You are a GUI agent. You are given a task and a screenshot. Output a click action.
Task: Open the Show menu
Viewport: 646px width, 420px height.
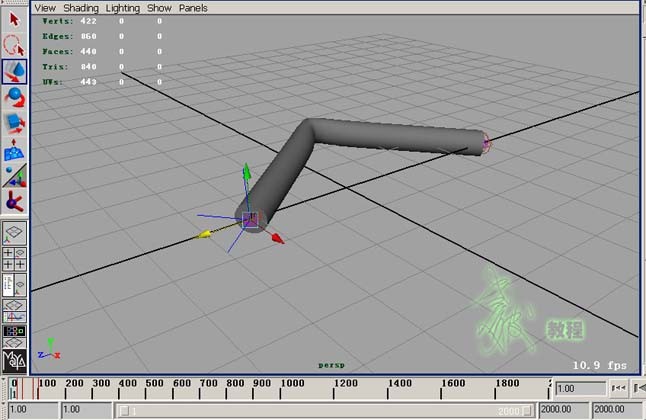pyautogui.click(x=159, y=8)
